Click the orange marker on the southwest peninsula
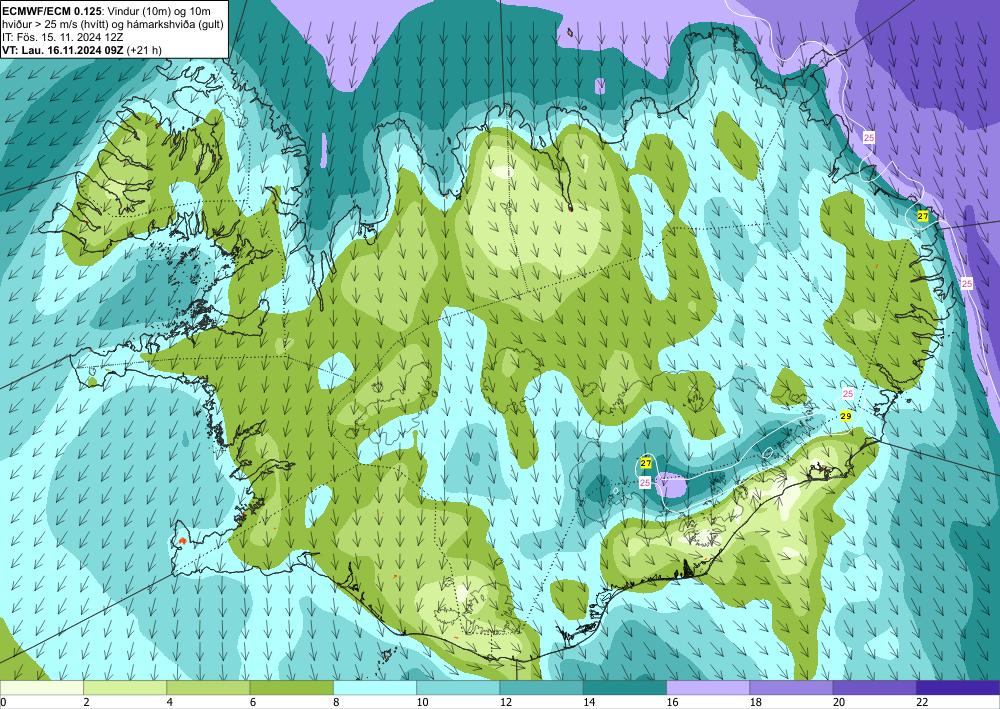 pos(182,541)
